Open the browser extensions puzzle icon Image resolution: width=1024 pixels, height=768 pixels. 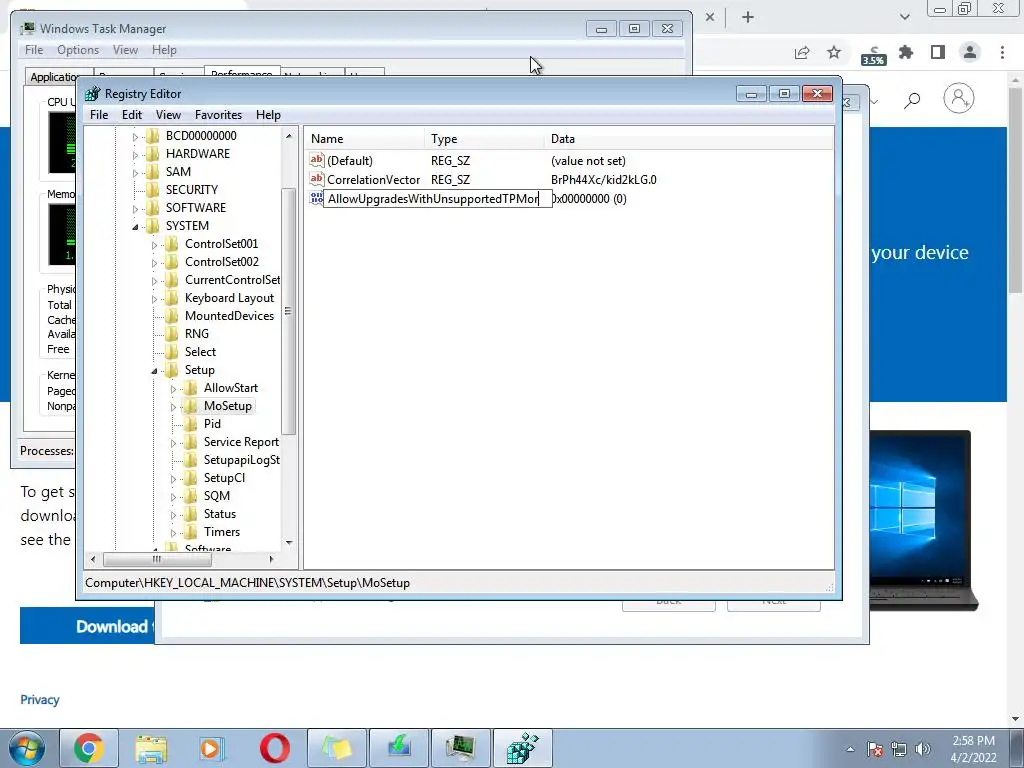coord(906,53)
